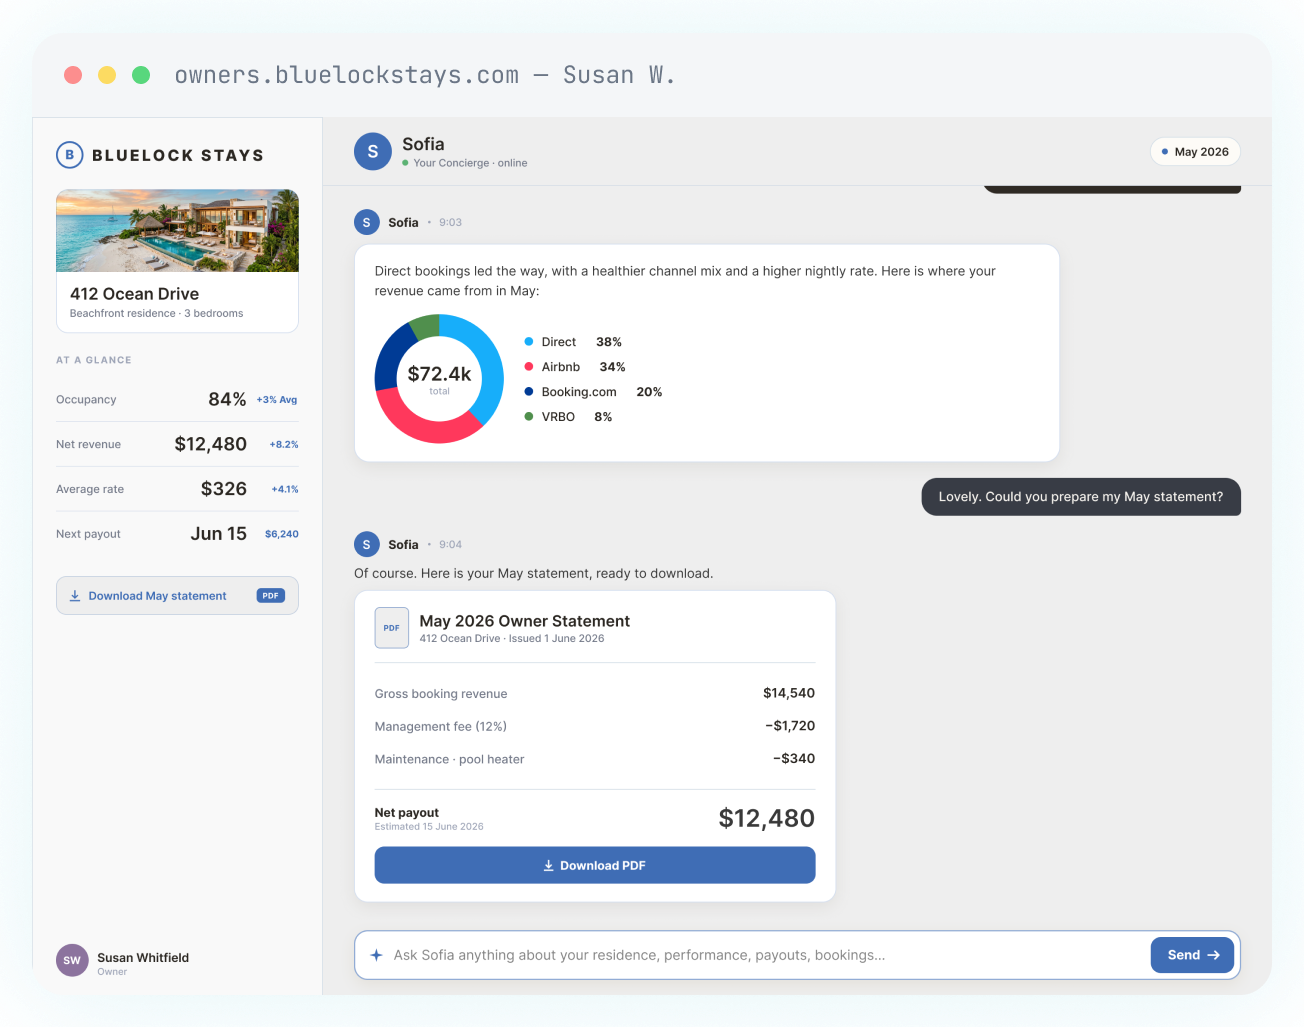Click the sparkle icon in the chat input
The width and height of the screenshot is (1304, 1027).
click(376, 955)
